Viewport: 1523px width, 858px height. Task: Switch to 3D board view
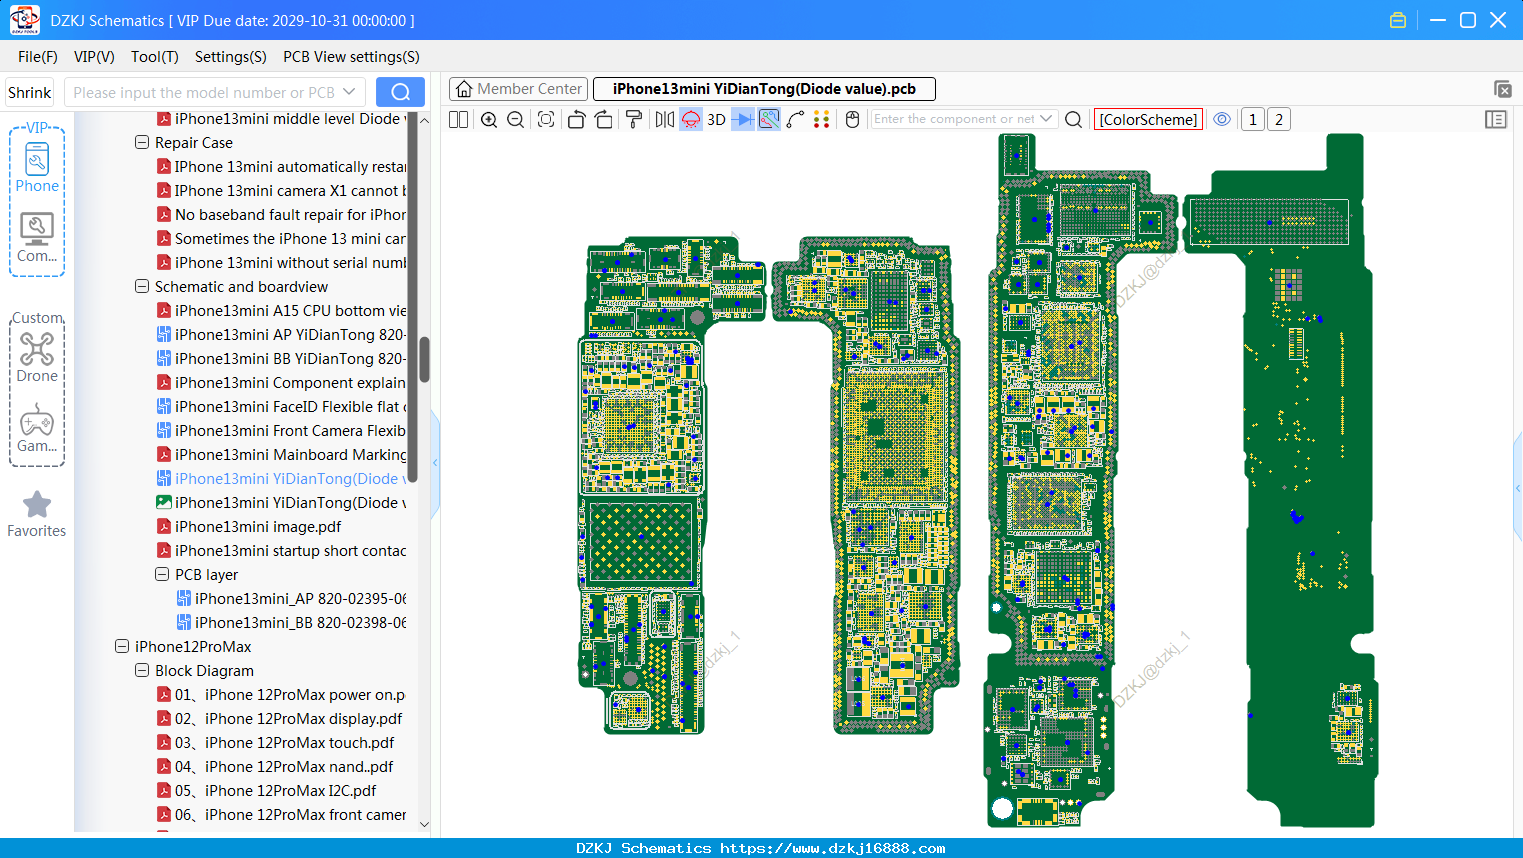pos(716,120)
